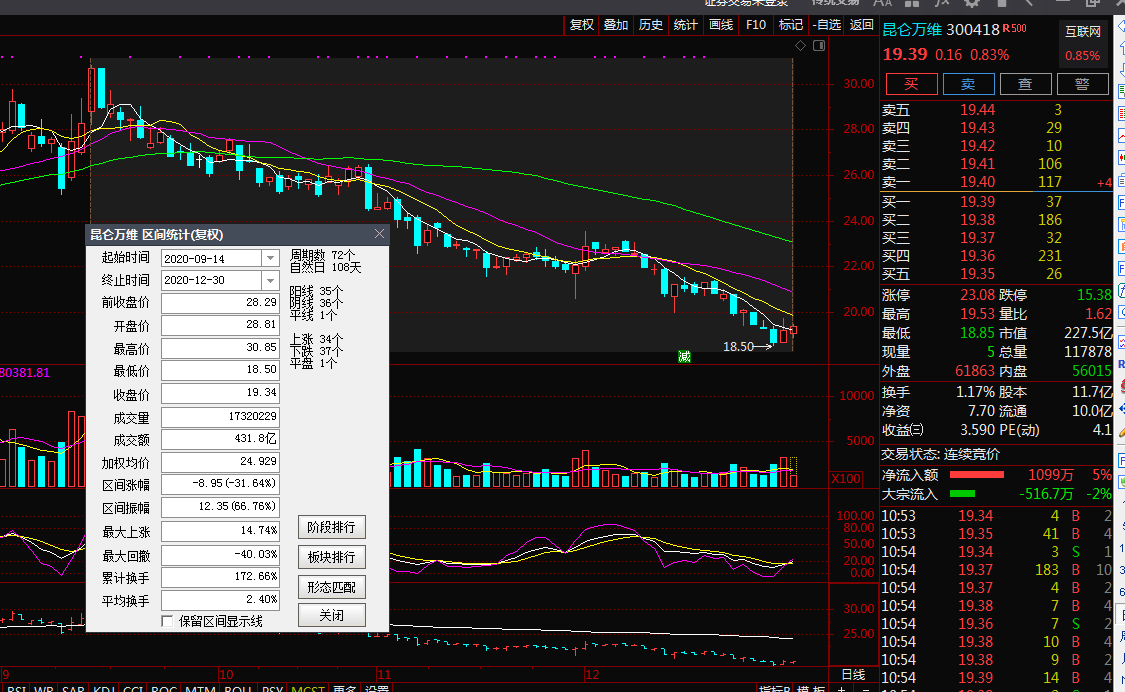Click the 阶段排行 button

click(x=331, y=528)
